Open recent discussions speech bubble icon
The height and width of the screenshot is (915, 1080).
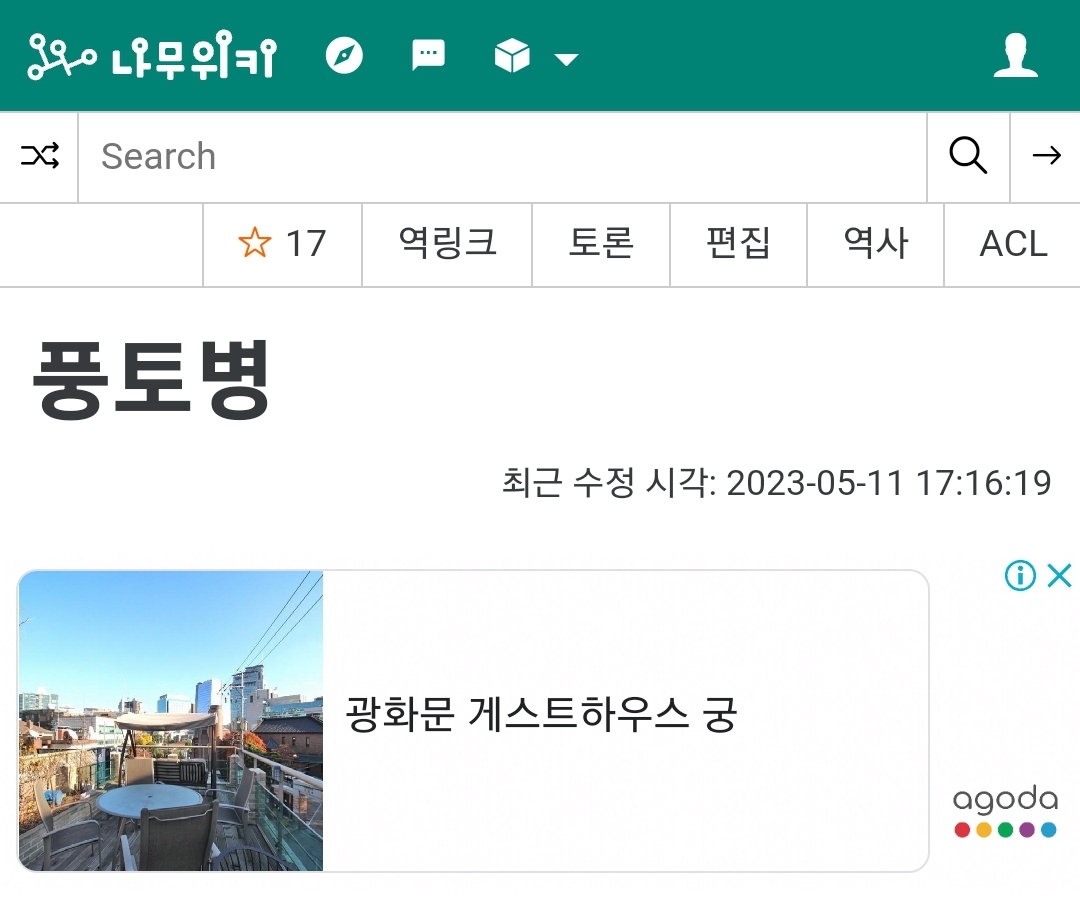coord(428,55)
